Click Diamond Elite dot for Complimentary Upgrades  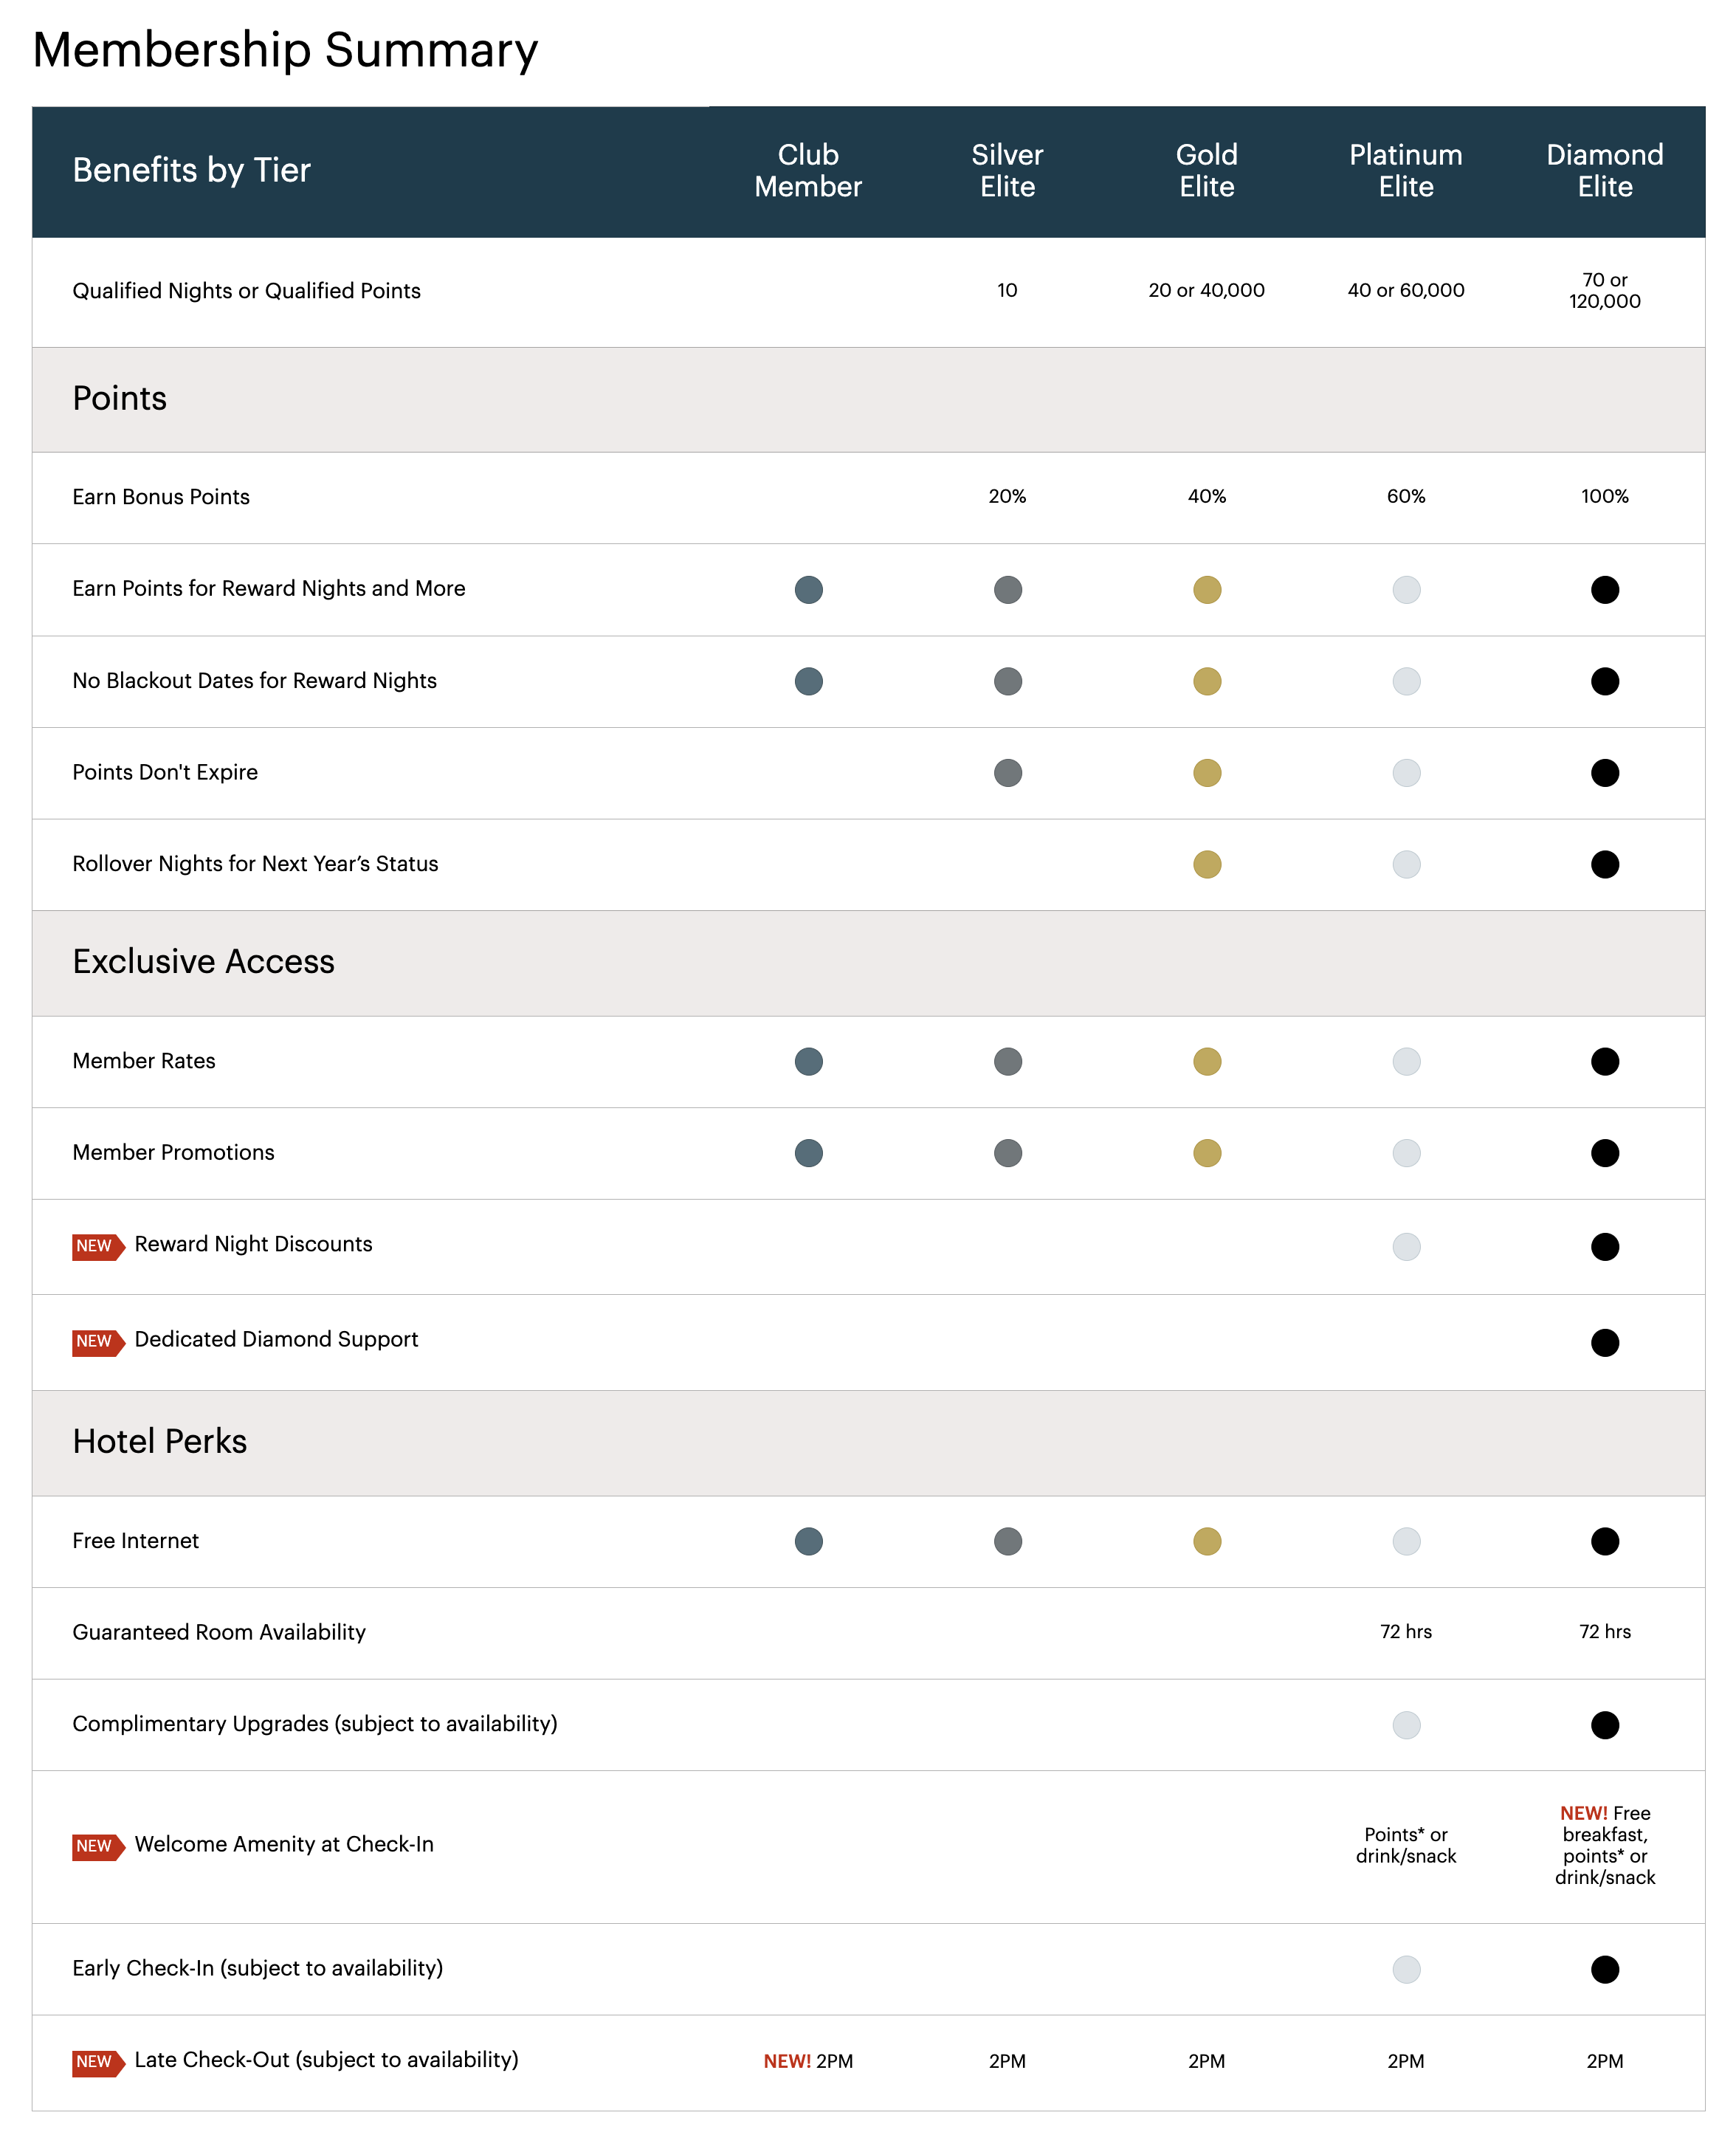pyautogui.click(x=1604, y=1725)
